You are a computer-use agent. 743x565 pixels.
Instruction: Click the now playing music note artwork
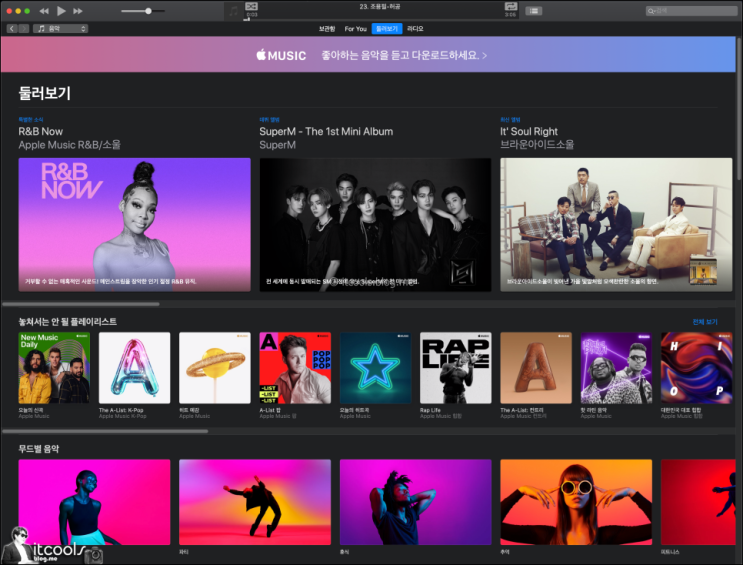[234, 11]
